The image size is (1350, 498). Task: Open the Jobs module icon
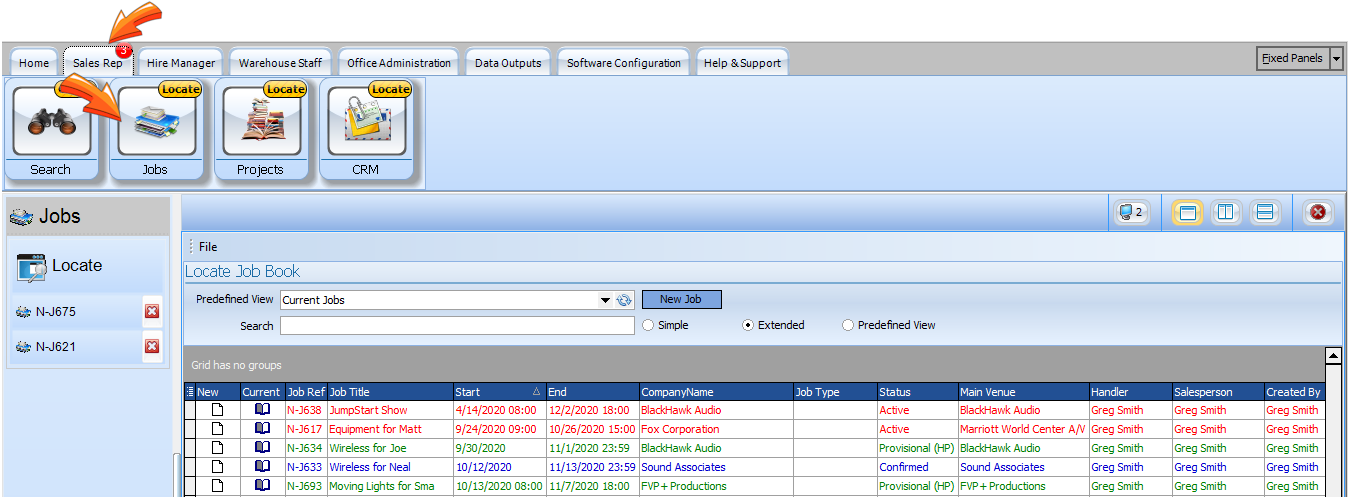pyautogui.click(x=156, y=123)
